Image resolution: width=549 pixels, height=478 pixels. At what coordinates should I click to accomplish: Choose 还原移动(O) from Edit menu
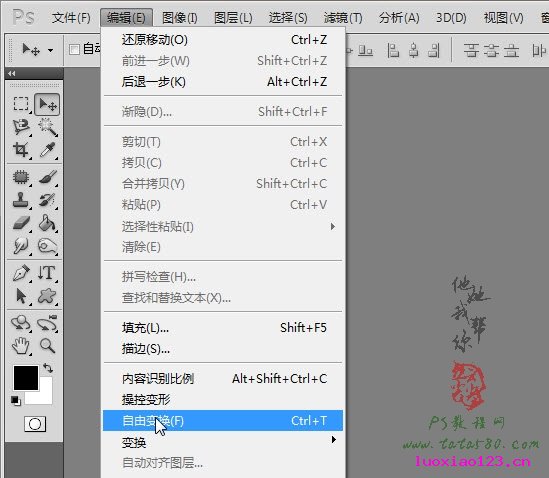(223, 40)
